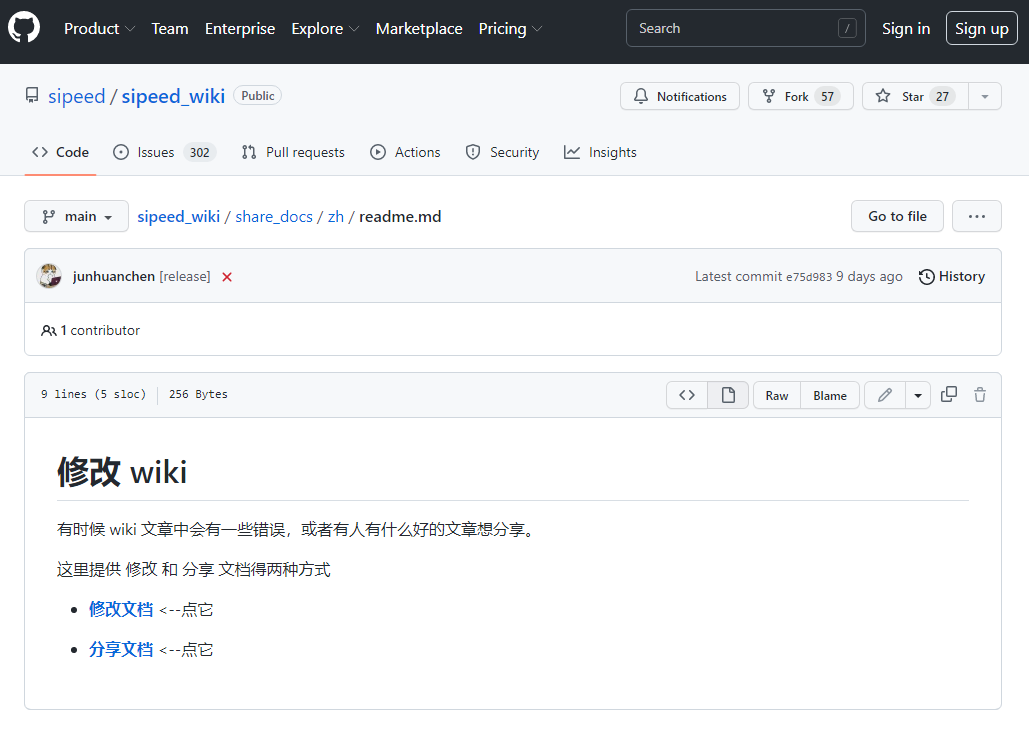Expand the Pricing menu
The image size is (1029, 730).
pyautogui.click(x=510, y=29)
